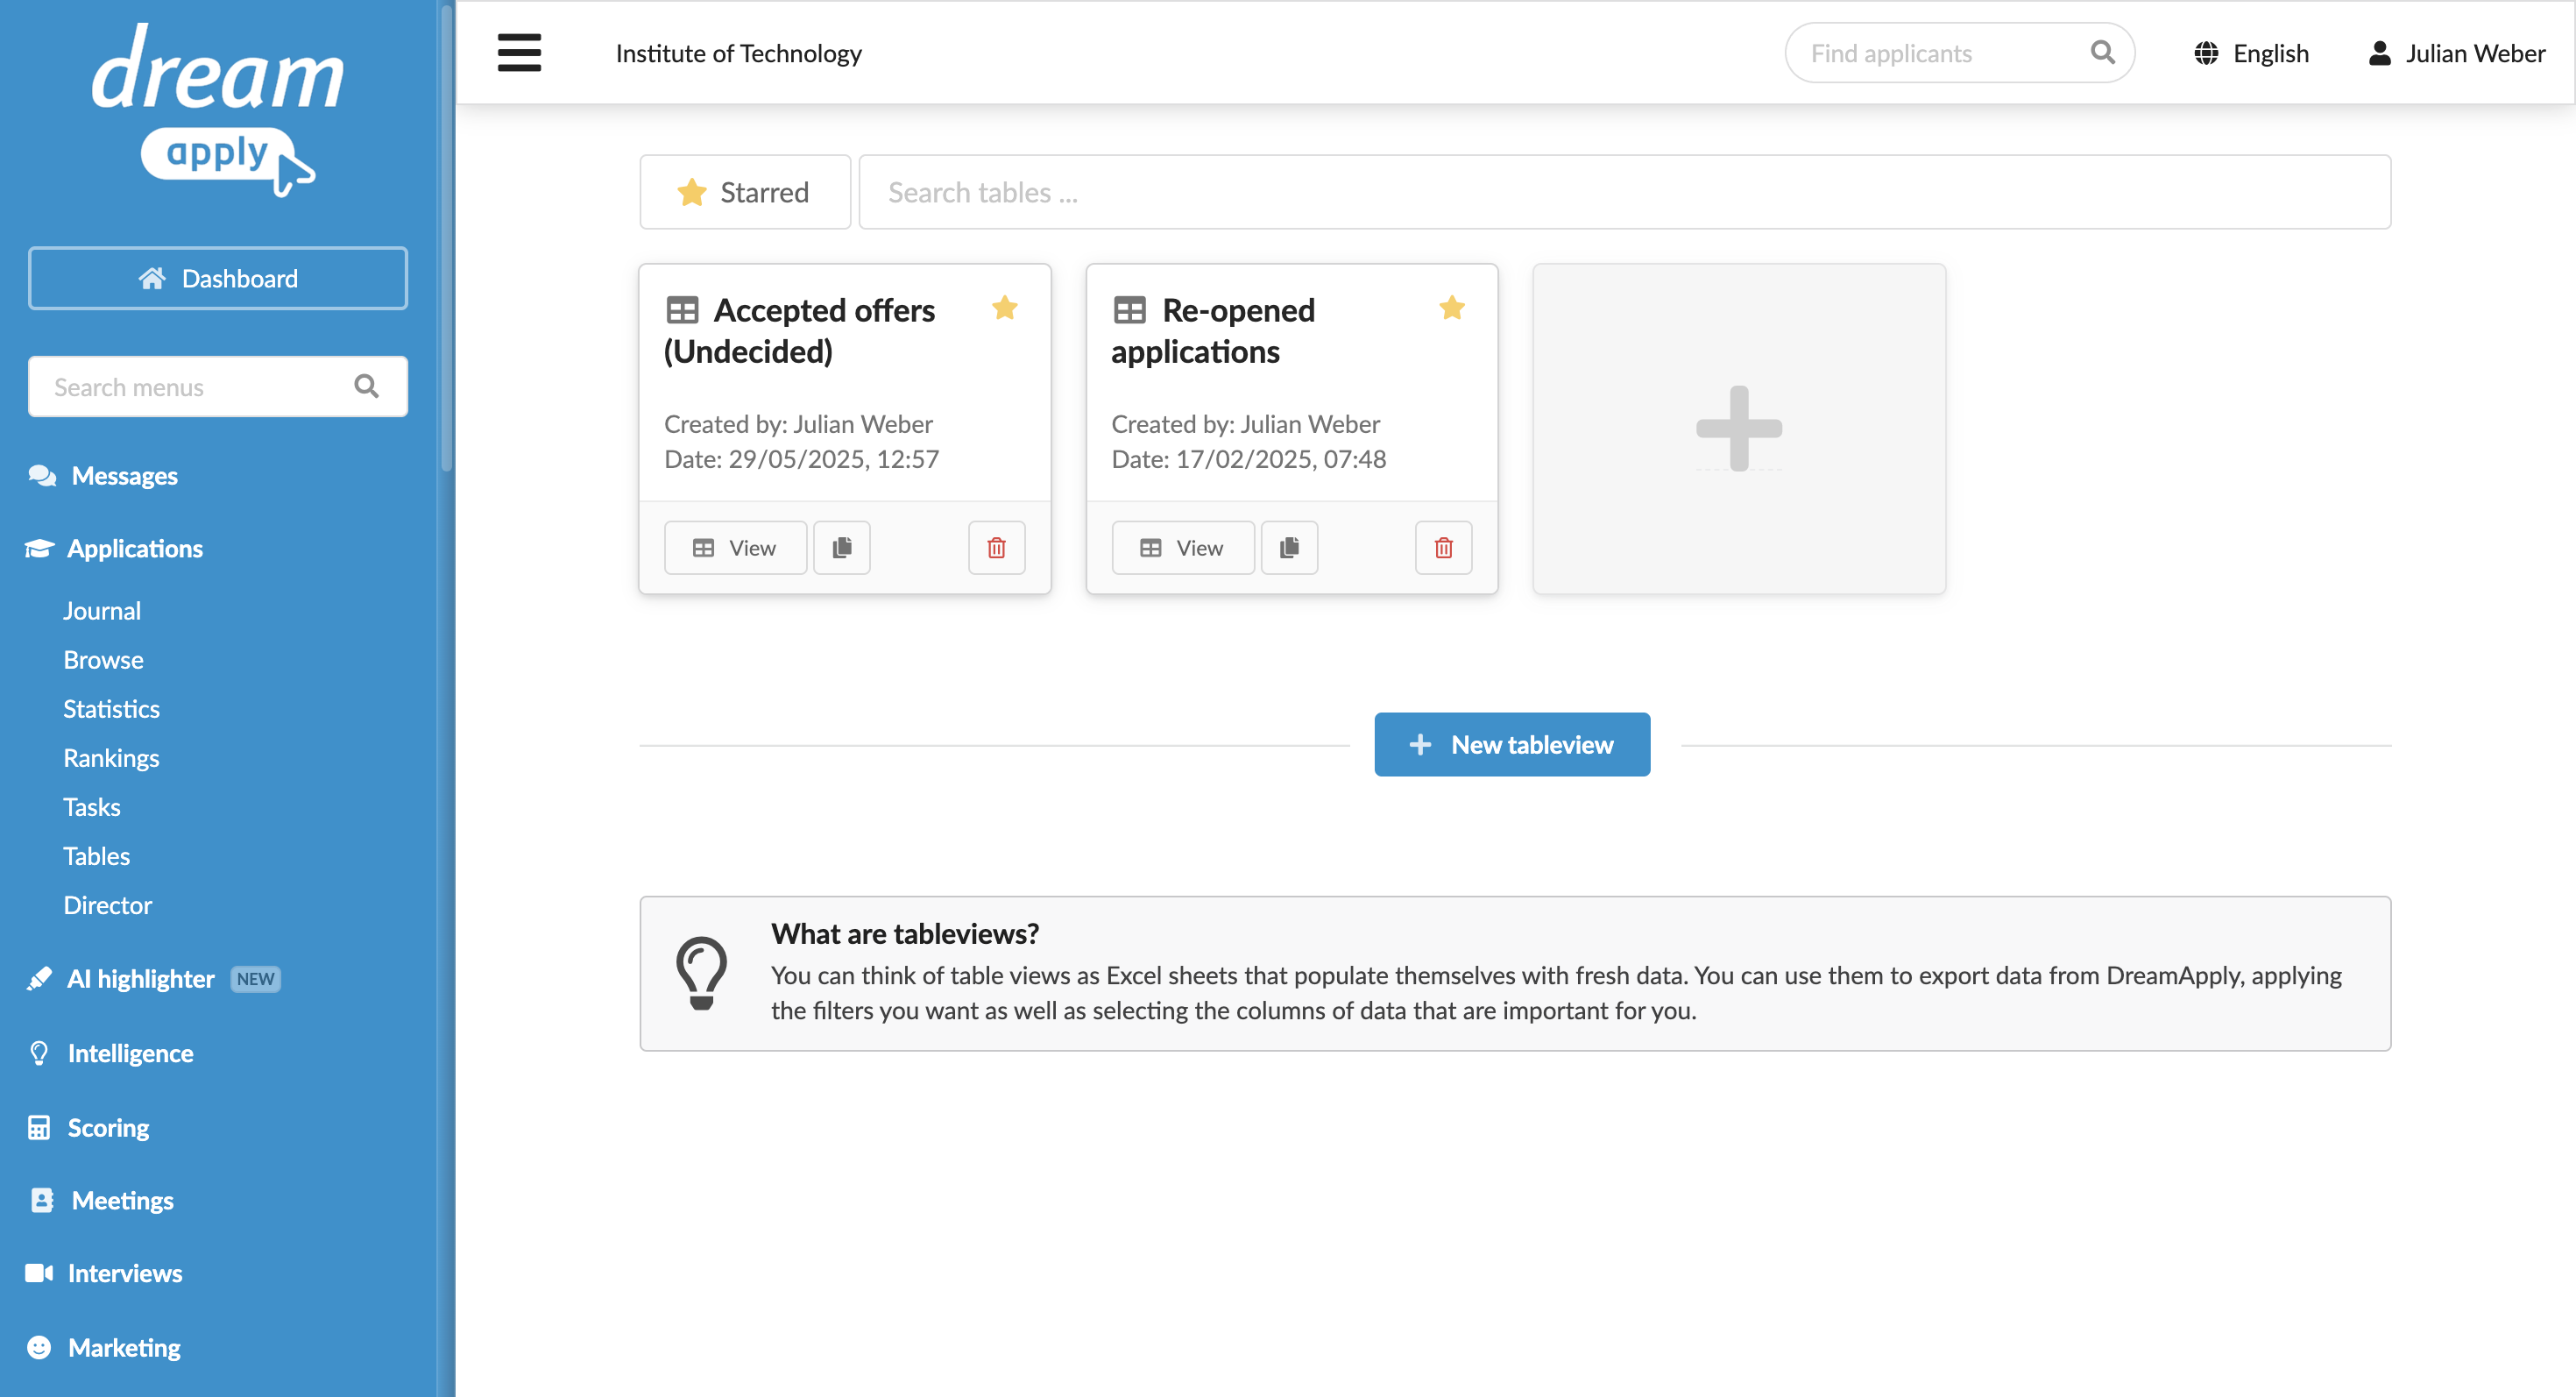The image size is (2576, 1397).
Task: Delete the Accepted offers (Undecided) tableview
Action: point(996,547)
